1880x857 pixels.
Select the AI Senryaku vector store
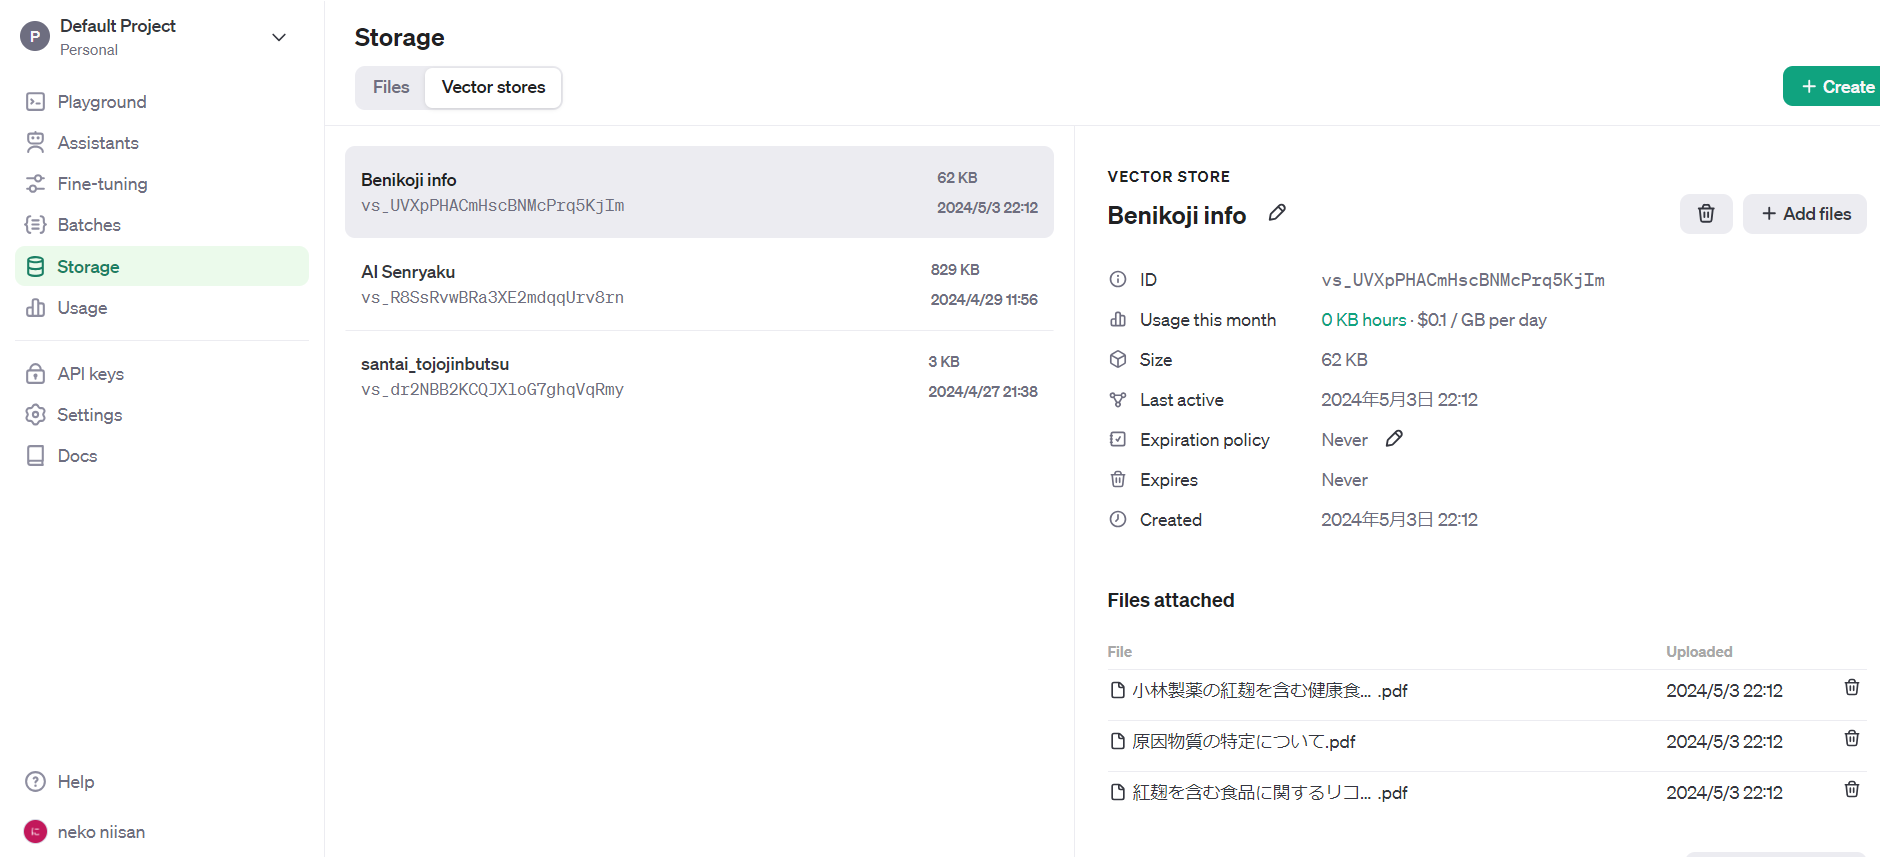[x=699, y=284]
